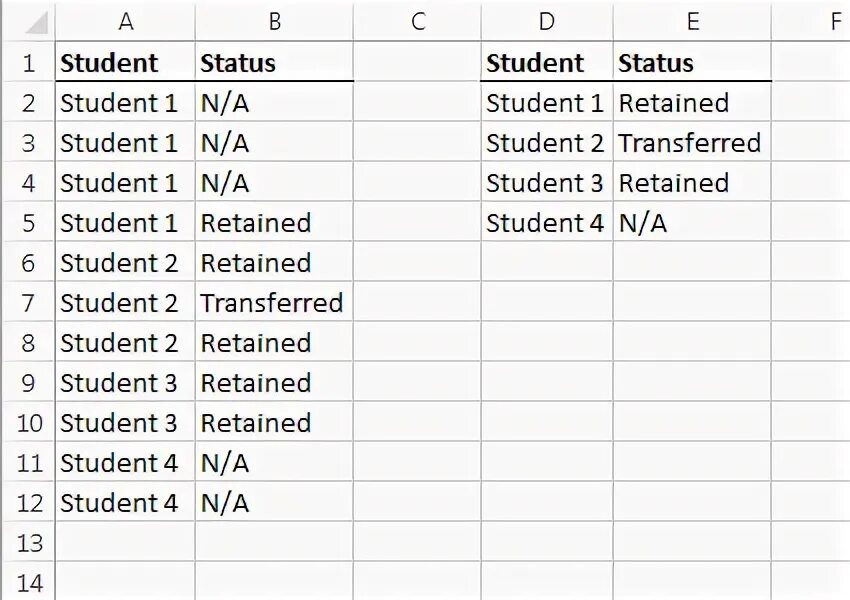
Task: Click cell E5 with N/A
Action: coord(692,223)
